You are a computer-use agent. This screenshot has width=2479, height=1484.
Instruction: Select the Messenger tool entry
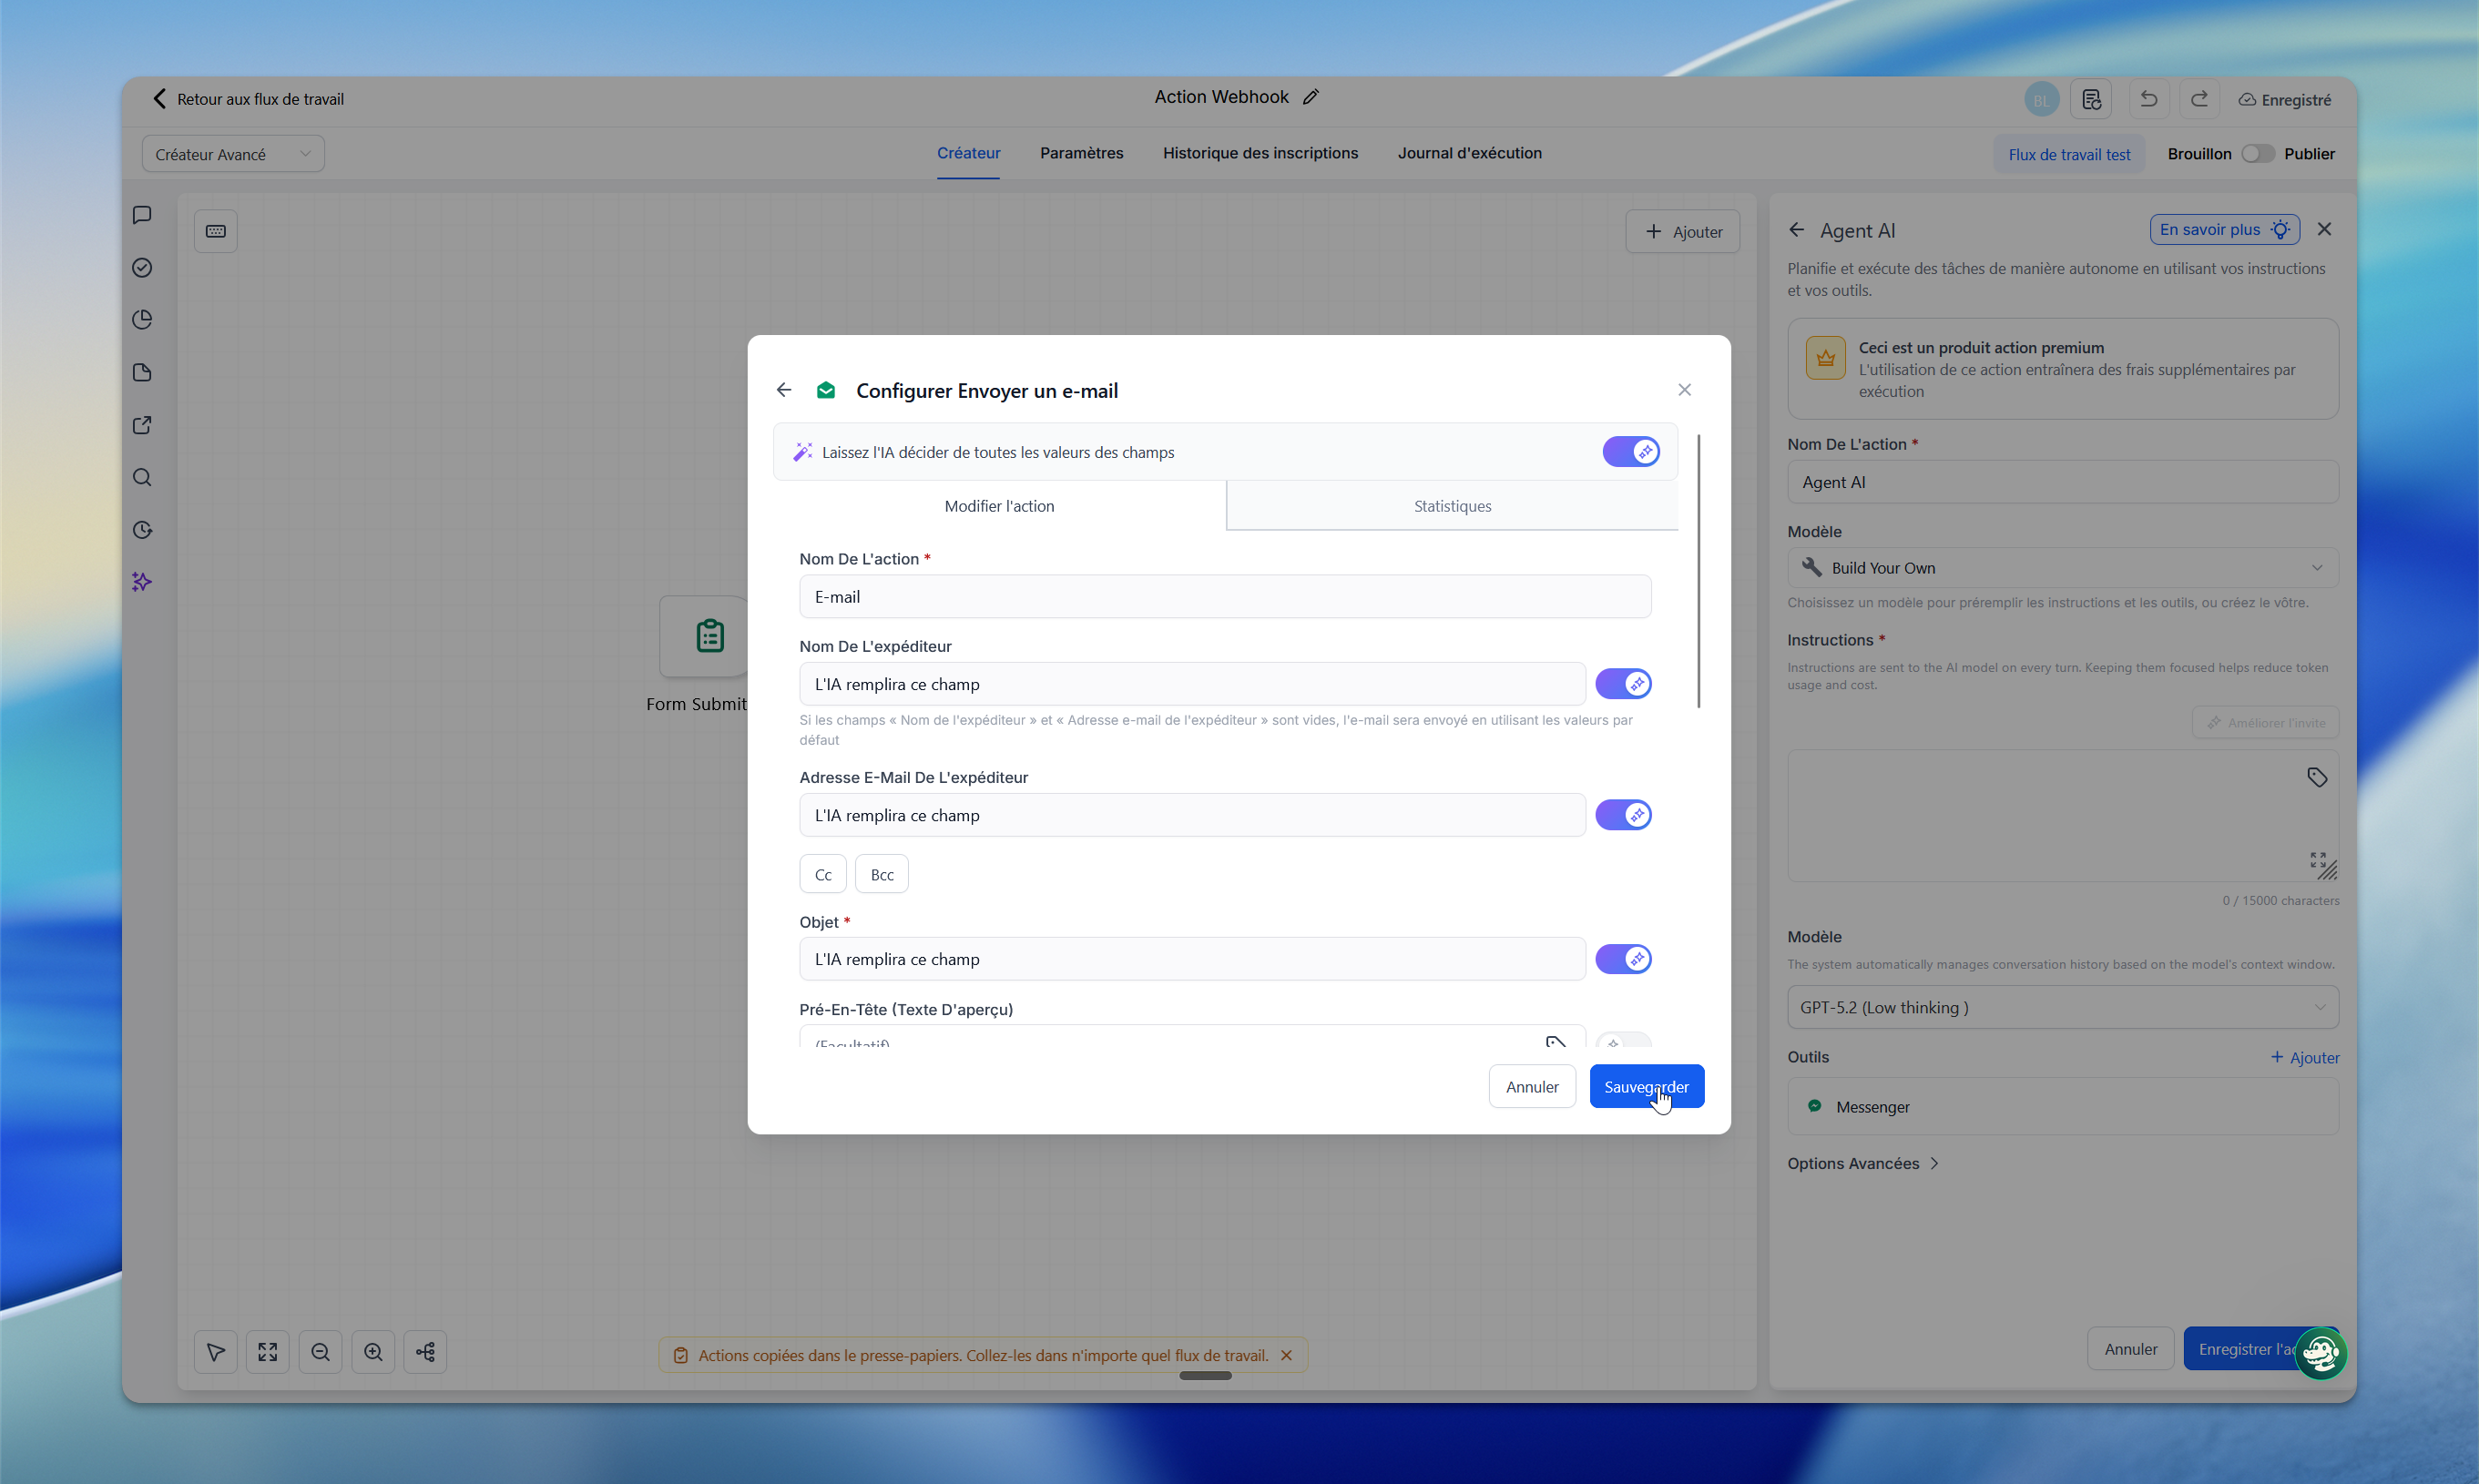(2062, 1106)
